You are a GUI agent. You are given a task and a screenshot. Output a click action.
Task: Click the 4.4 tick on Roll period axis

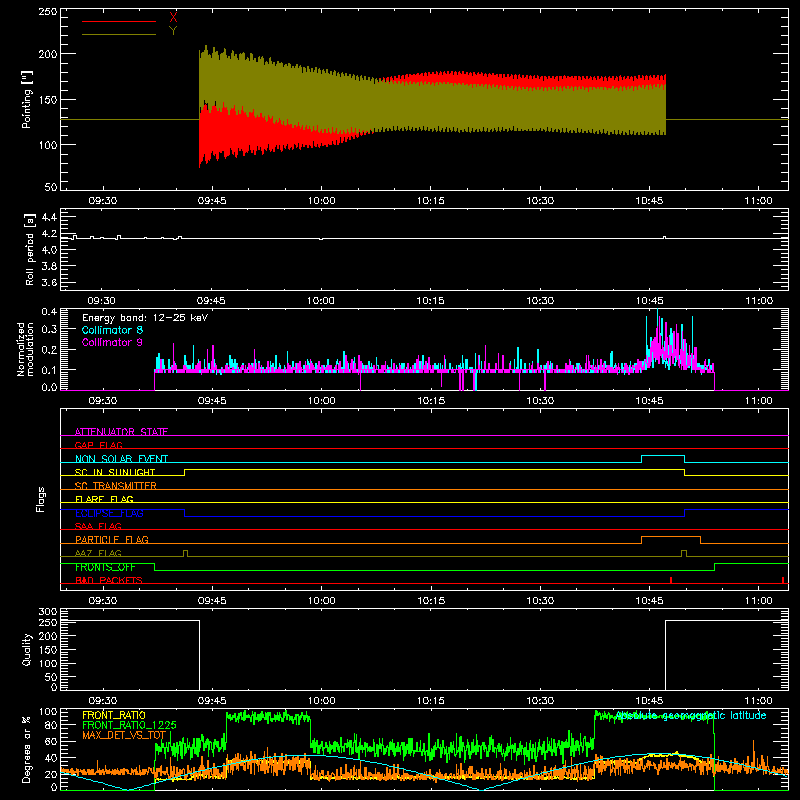click(49, 217)
